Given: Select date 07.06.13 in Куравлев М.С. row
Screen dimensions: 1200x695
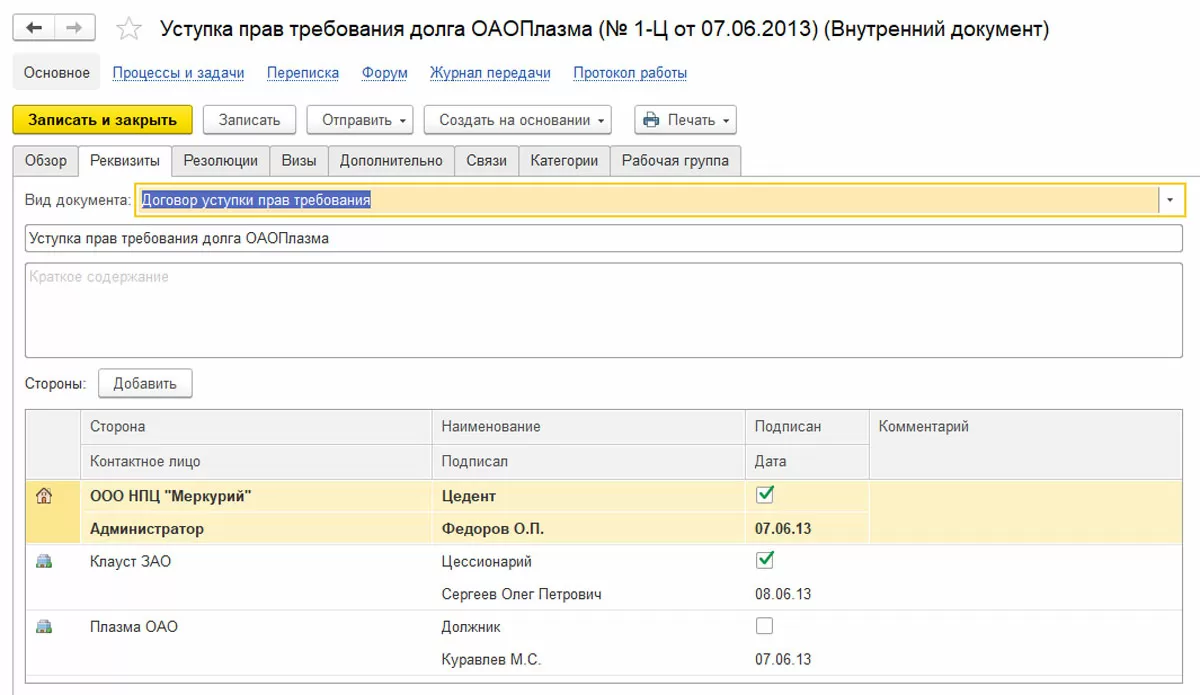Looking at the screenshot, I should point(807,660).
